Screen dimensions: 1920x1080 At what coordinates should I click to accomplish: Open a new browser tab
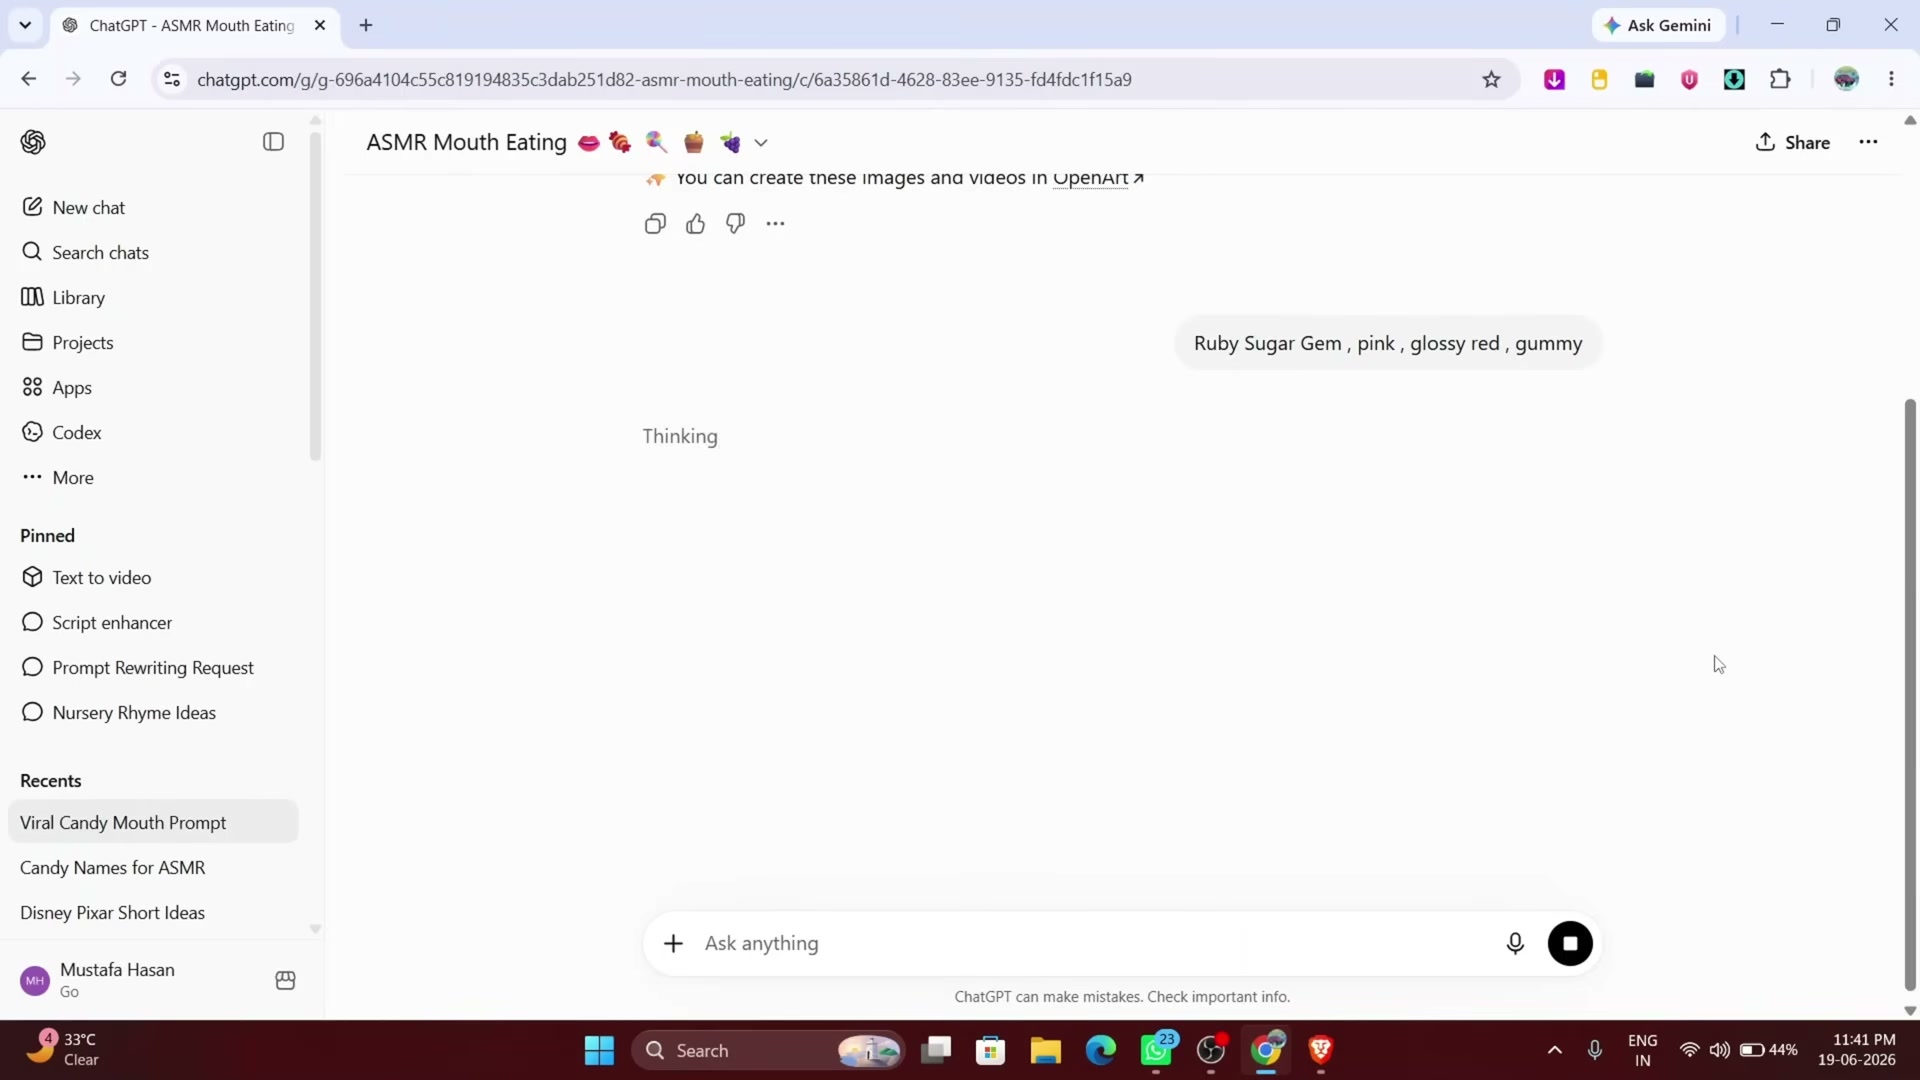click(366, 25)
